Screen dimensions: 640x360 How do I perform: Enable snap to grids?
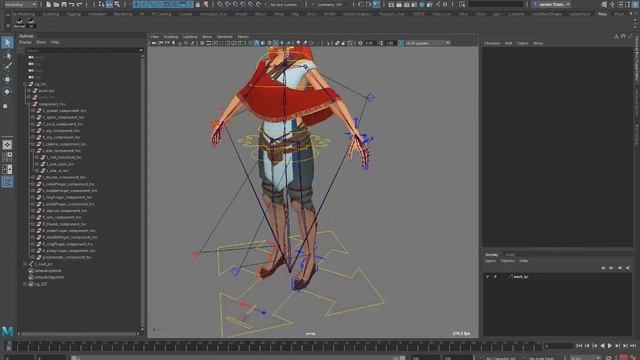[x=220, y=4]
